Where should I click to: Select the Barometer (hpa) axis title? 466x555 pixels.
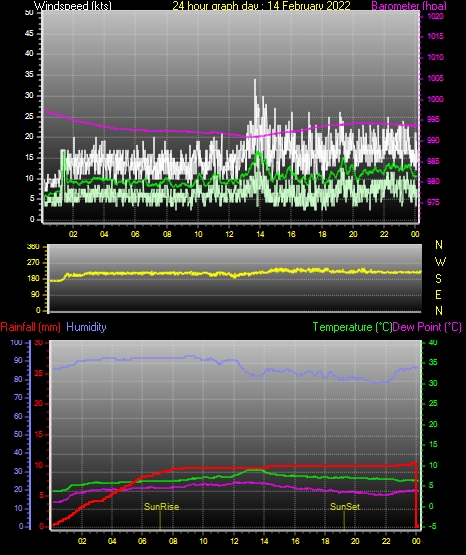coord(409,6)
